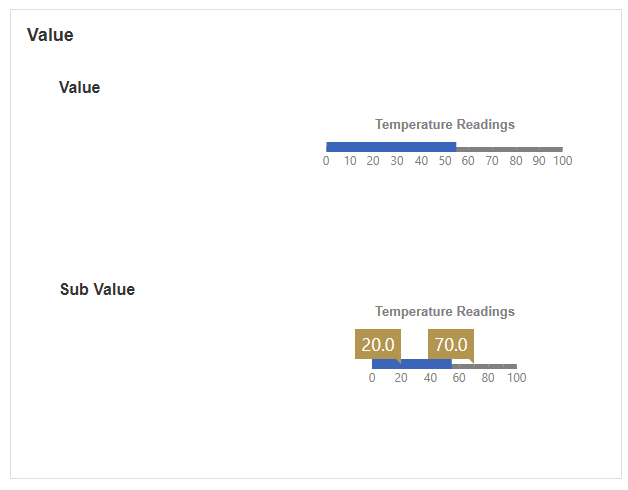
Task: Click the 30 tick label on top gauge
Action: [397, 161]
